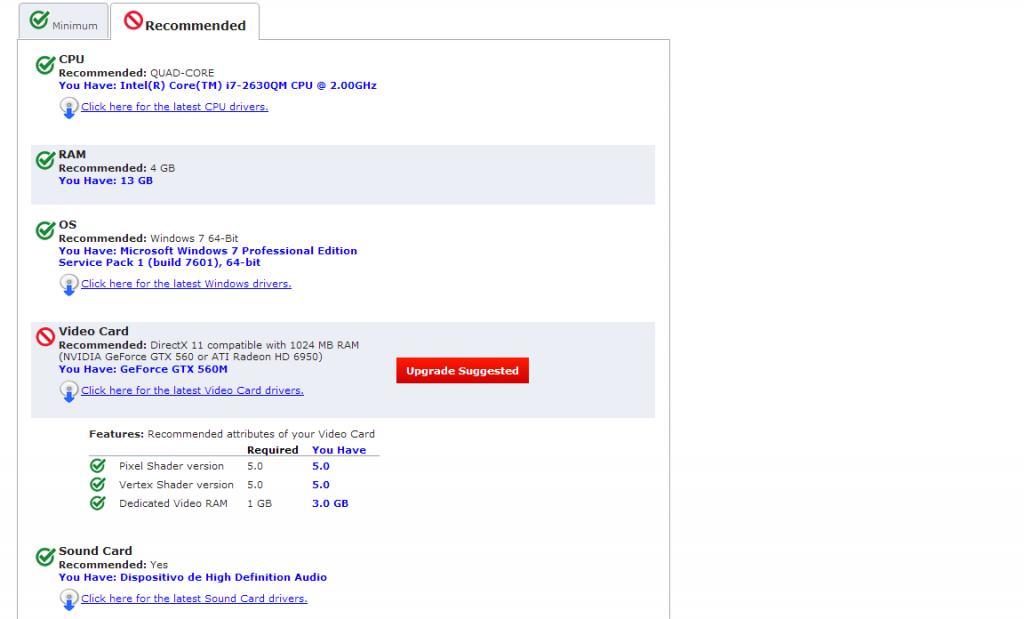Switch to the Minimum tab

point(63,21)
